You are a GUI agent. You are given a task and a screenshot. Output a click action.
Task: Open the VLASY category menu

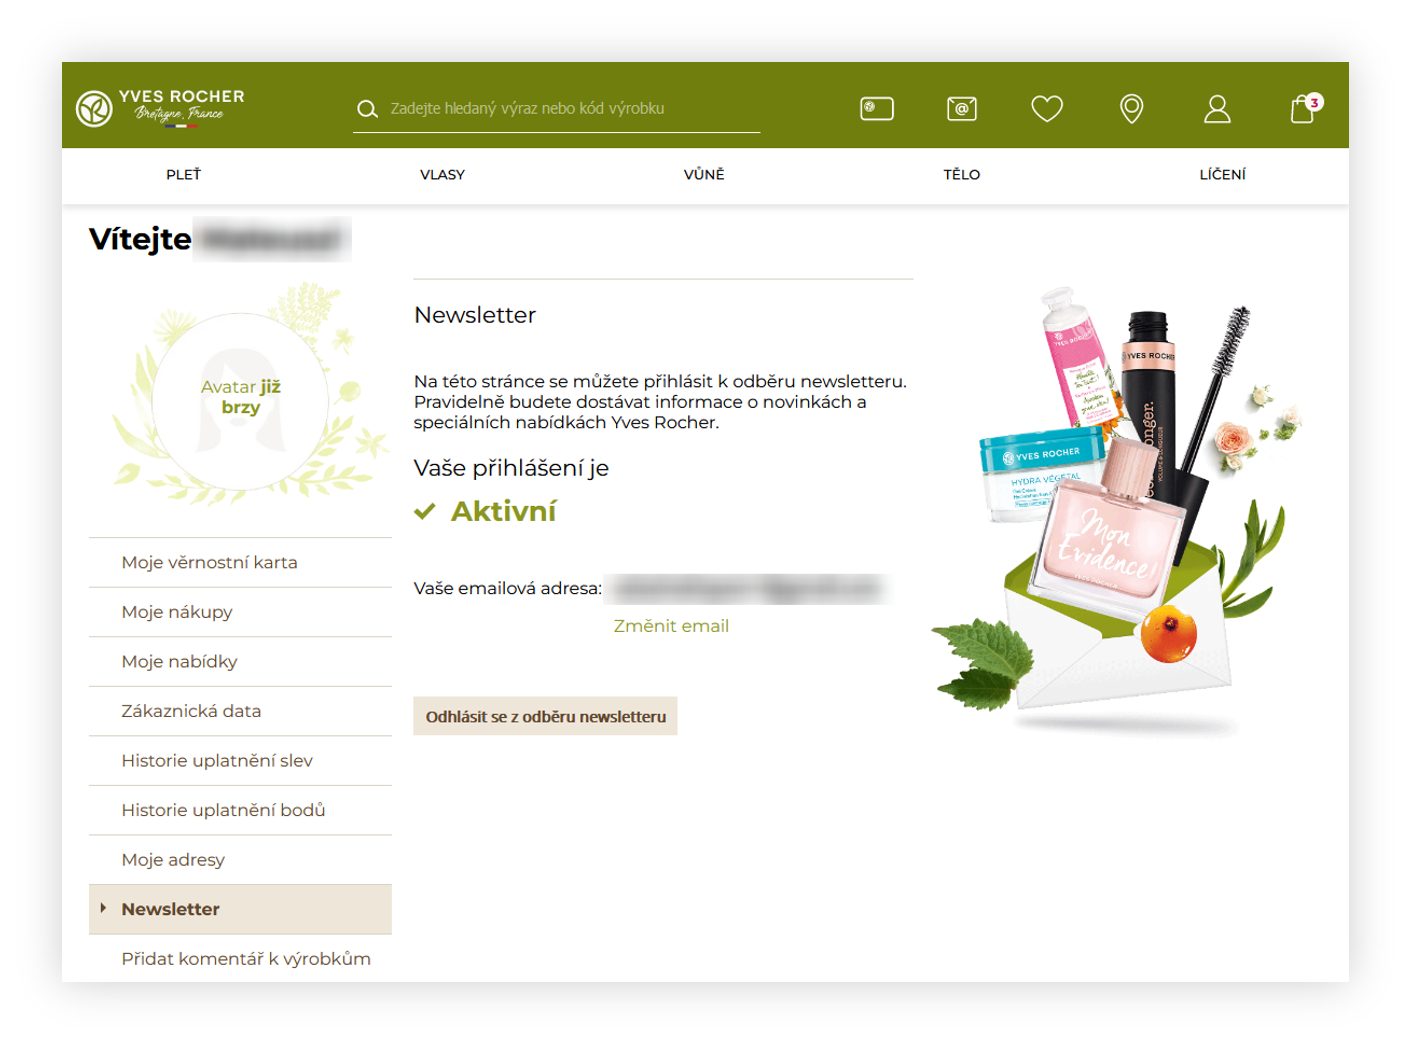click(x=442, y=174)
